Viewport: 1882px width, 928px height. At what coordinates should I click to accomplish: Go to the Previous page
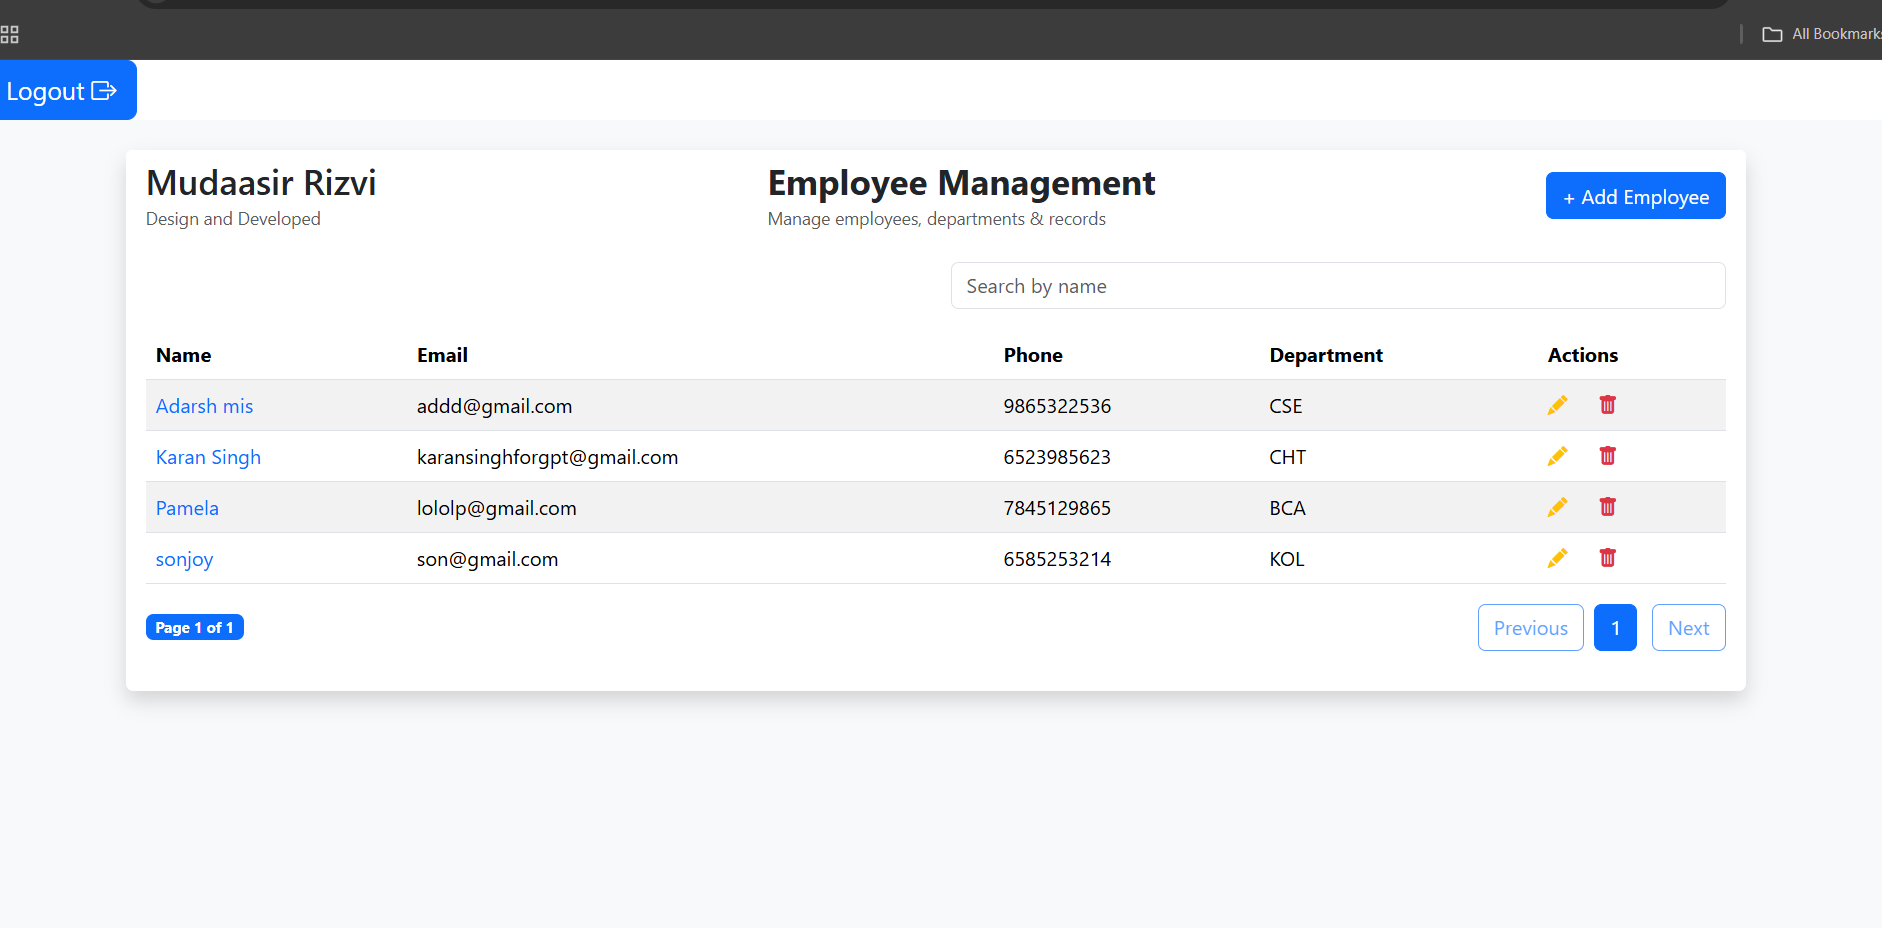point(1530,628)
